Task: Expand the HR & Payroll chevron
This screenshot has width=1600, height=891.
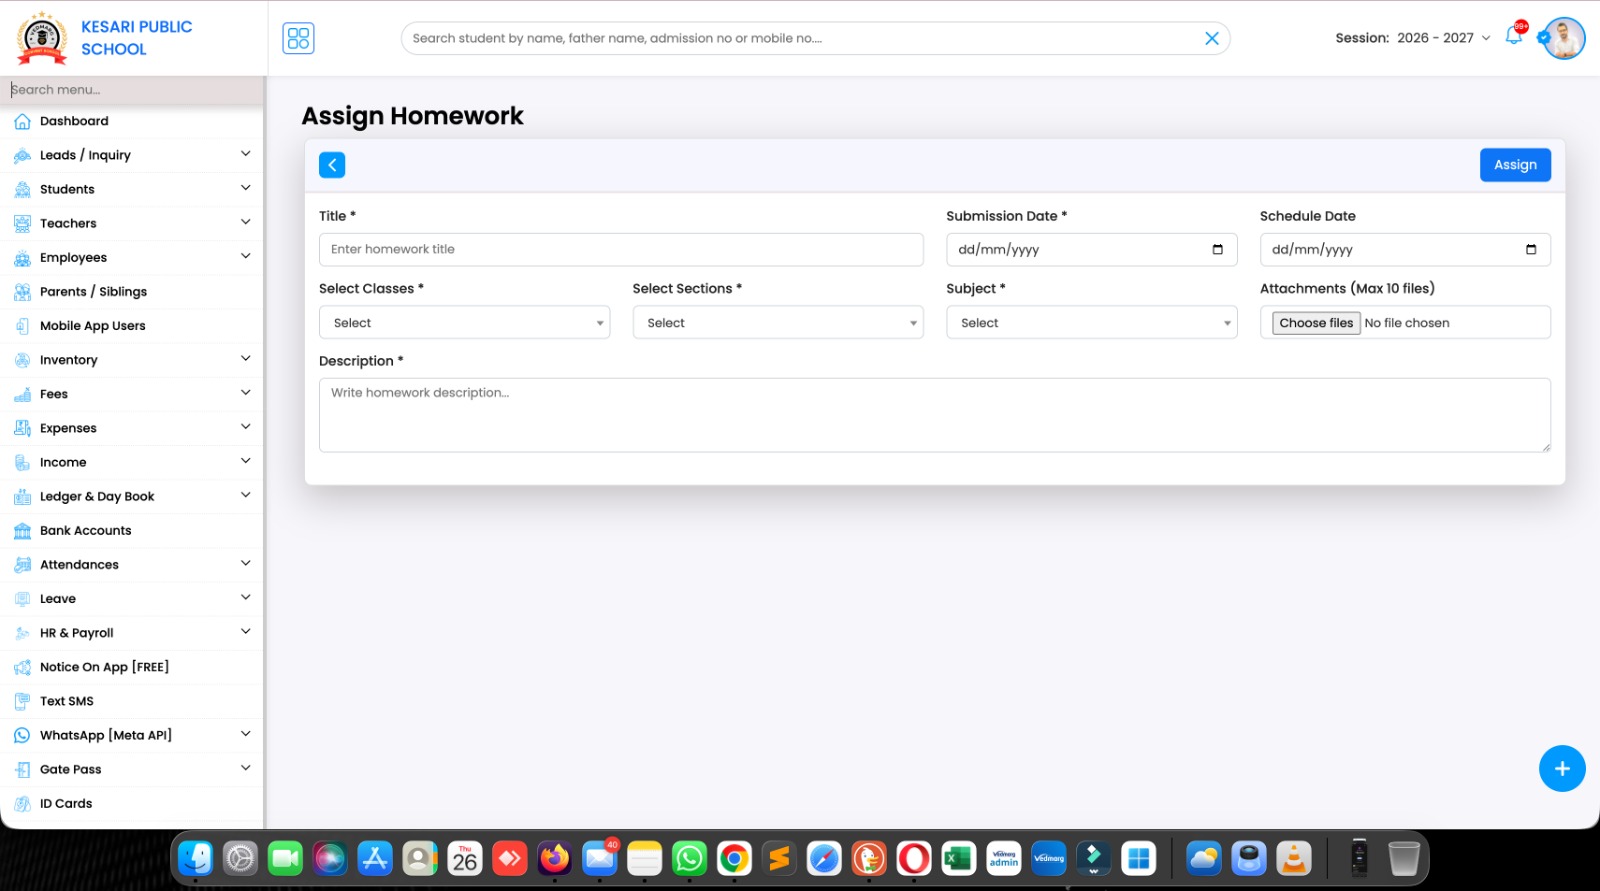Action: (x=245, y=632)
